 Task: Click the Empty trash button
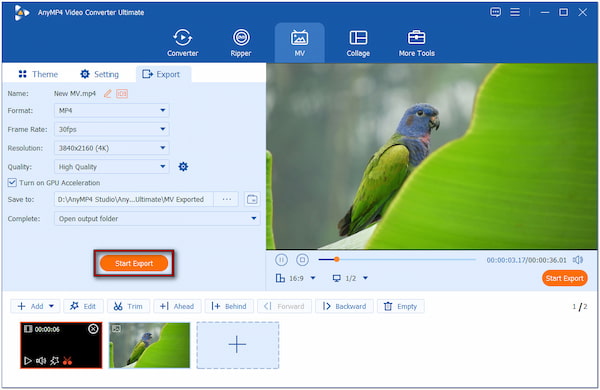tap(401, 306)
